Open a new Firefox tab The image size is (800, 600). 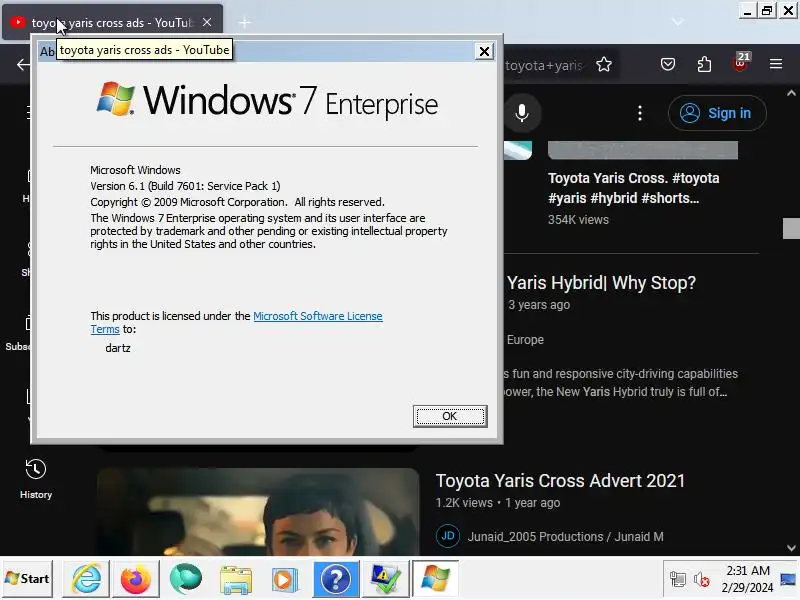pyautogui.click(x=245, y=22)
